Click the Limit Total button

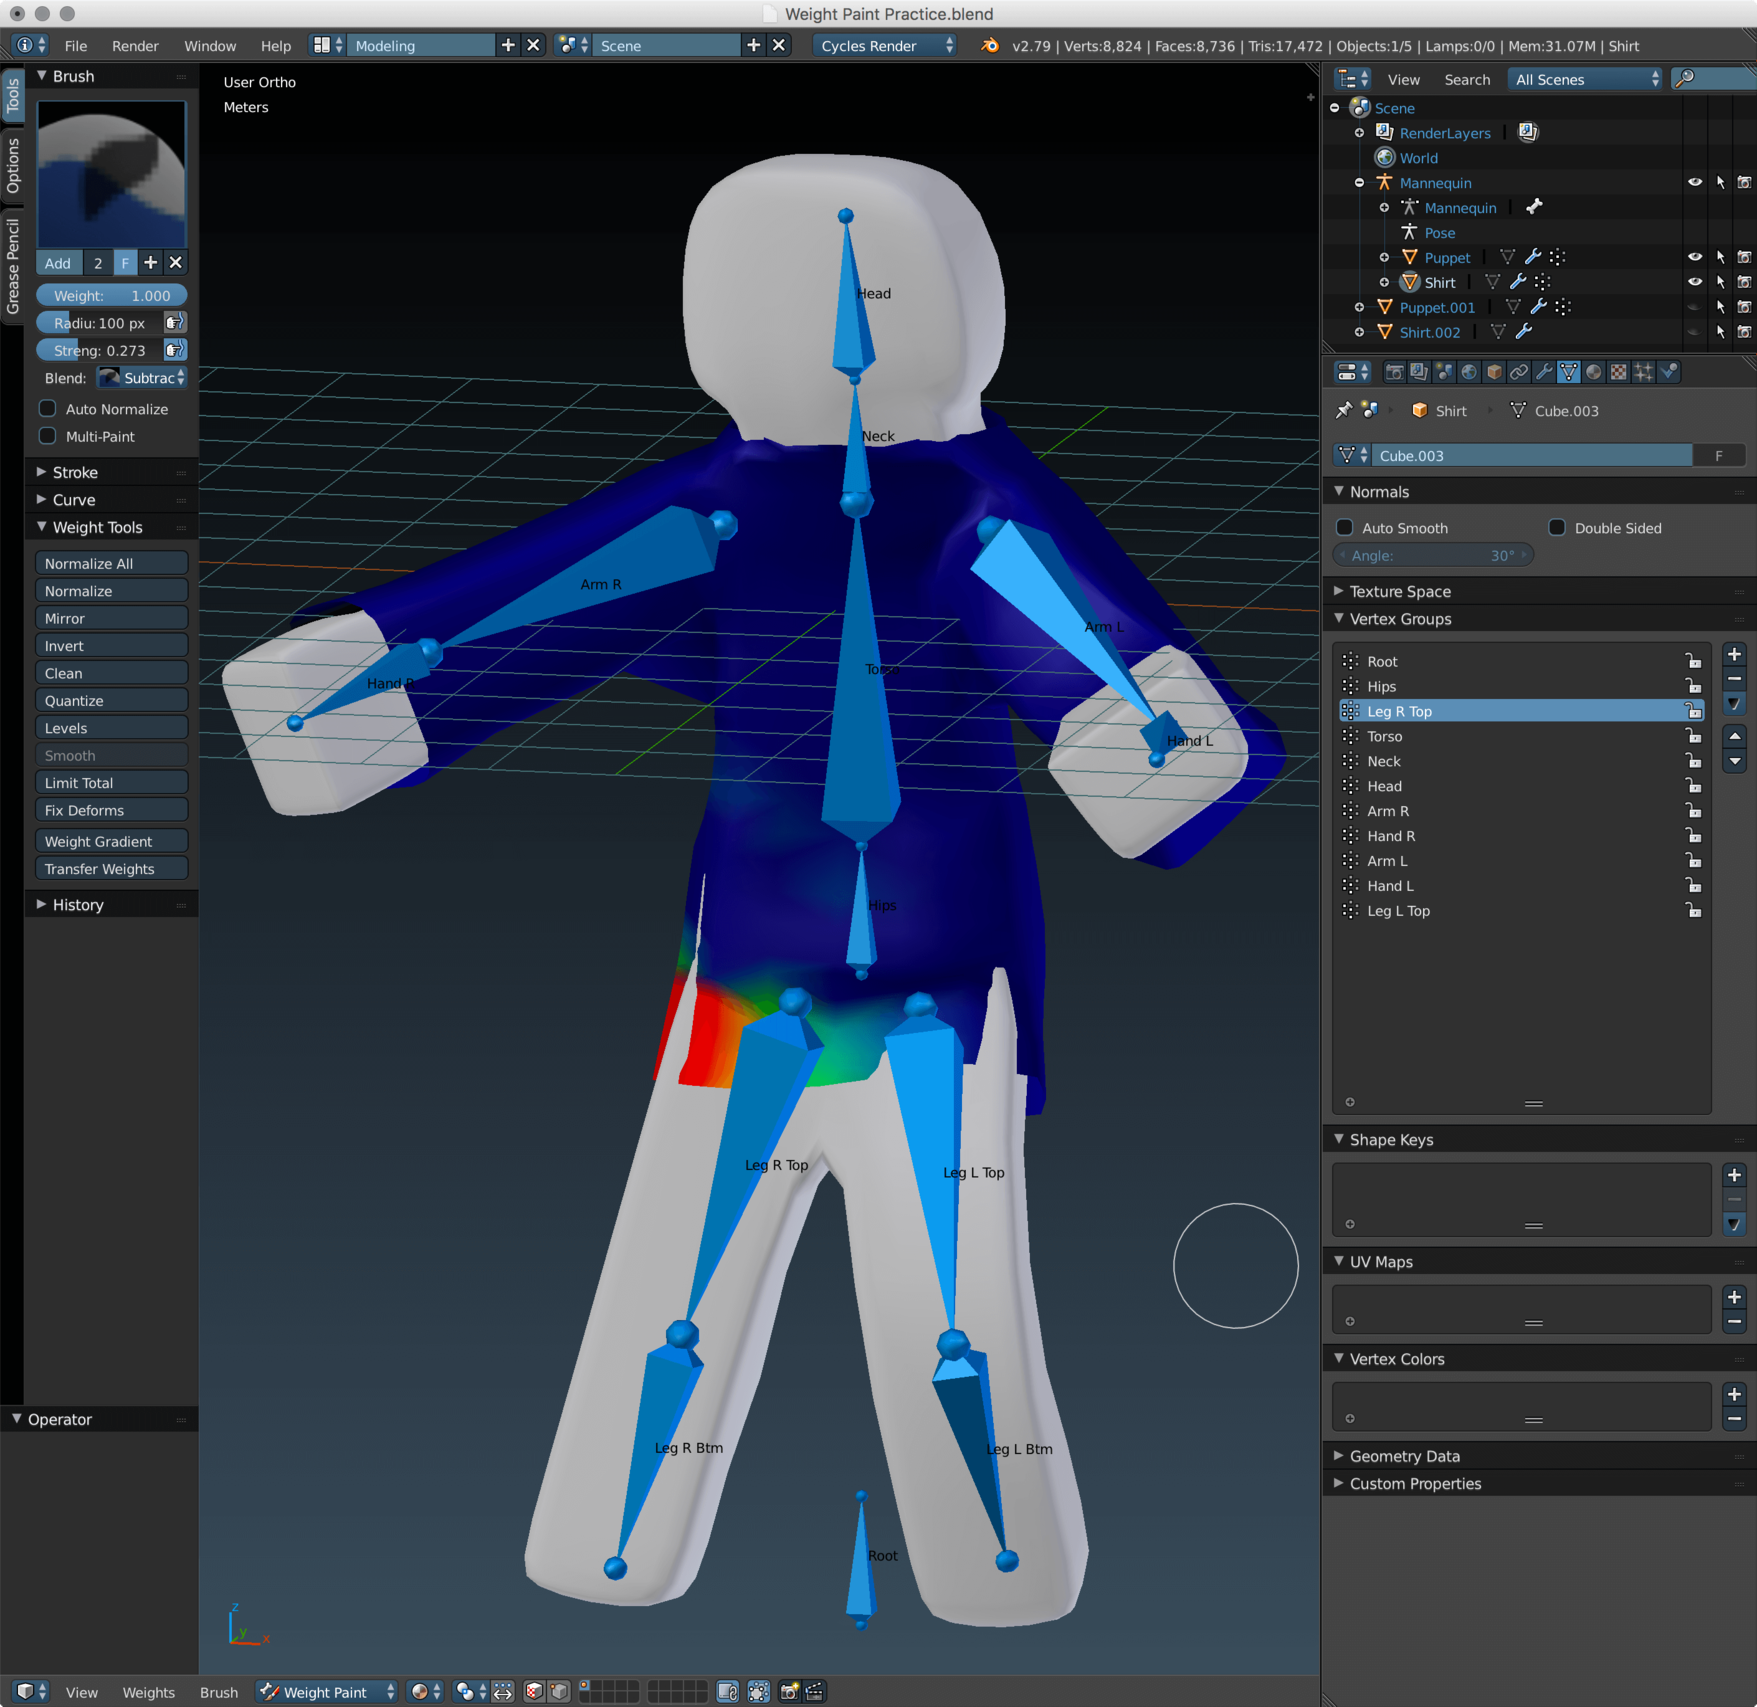(111, 783)
